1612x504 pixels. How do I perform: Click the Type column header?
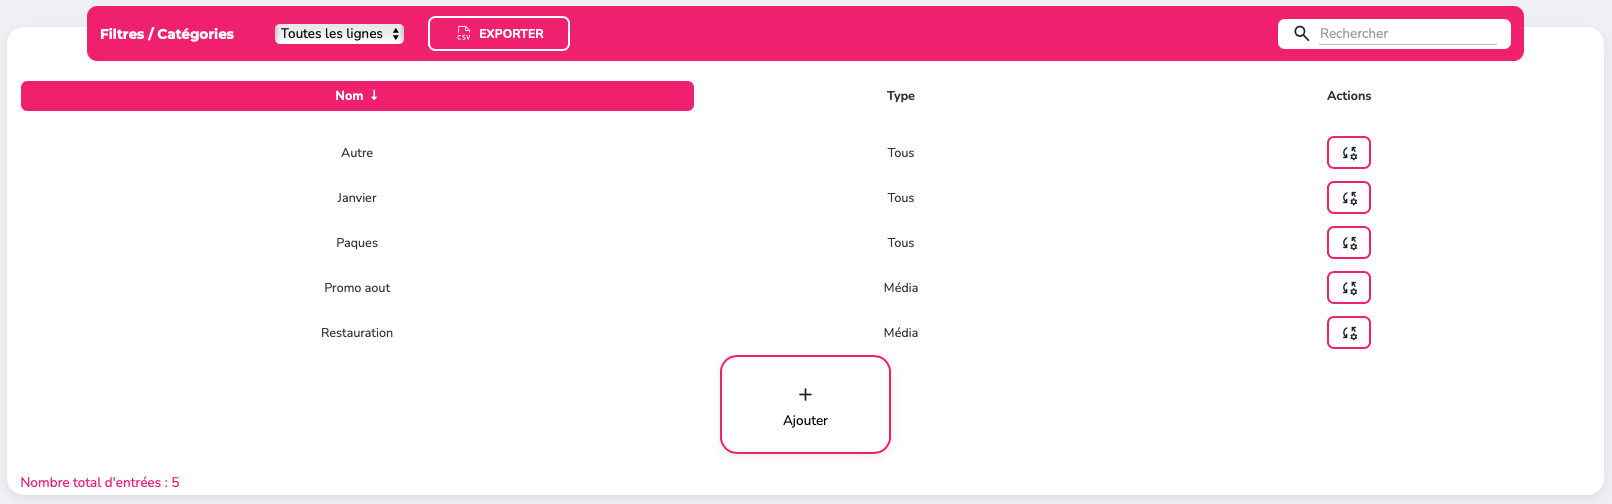point(900,96)
